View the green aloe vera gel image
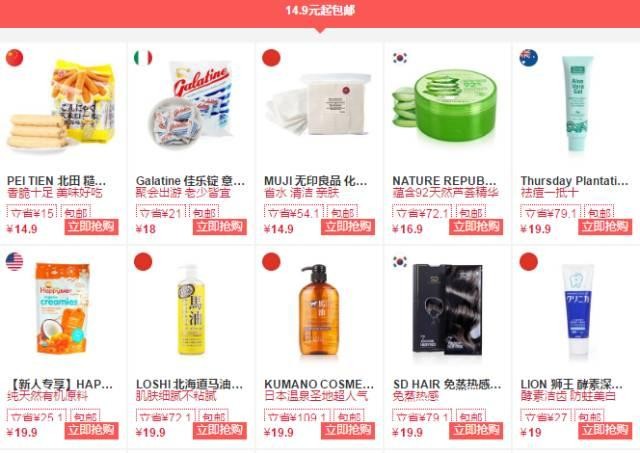640x453 pixels. coord(446,107)
